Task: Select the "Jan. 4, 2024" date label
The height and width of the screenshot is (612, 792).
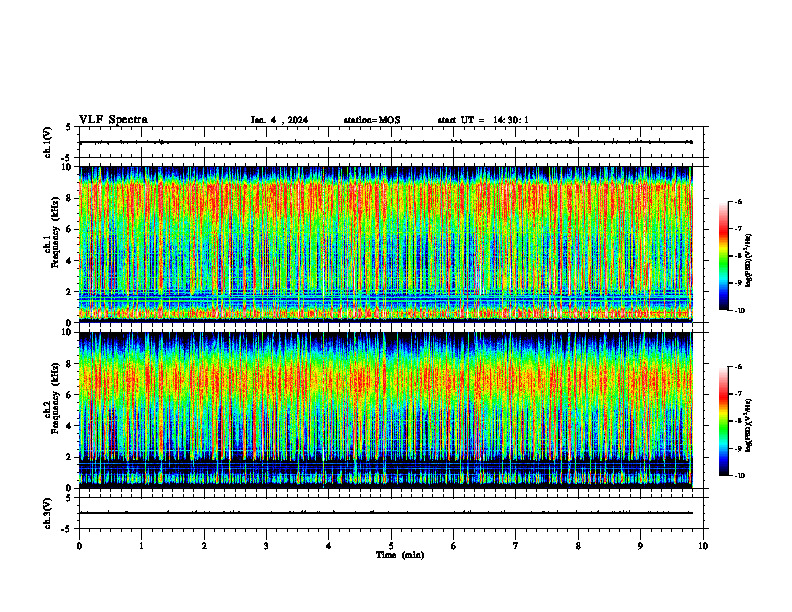Action: [x=279, y=120]
